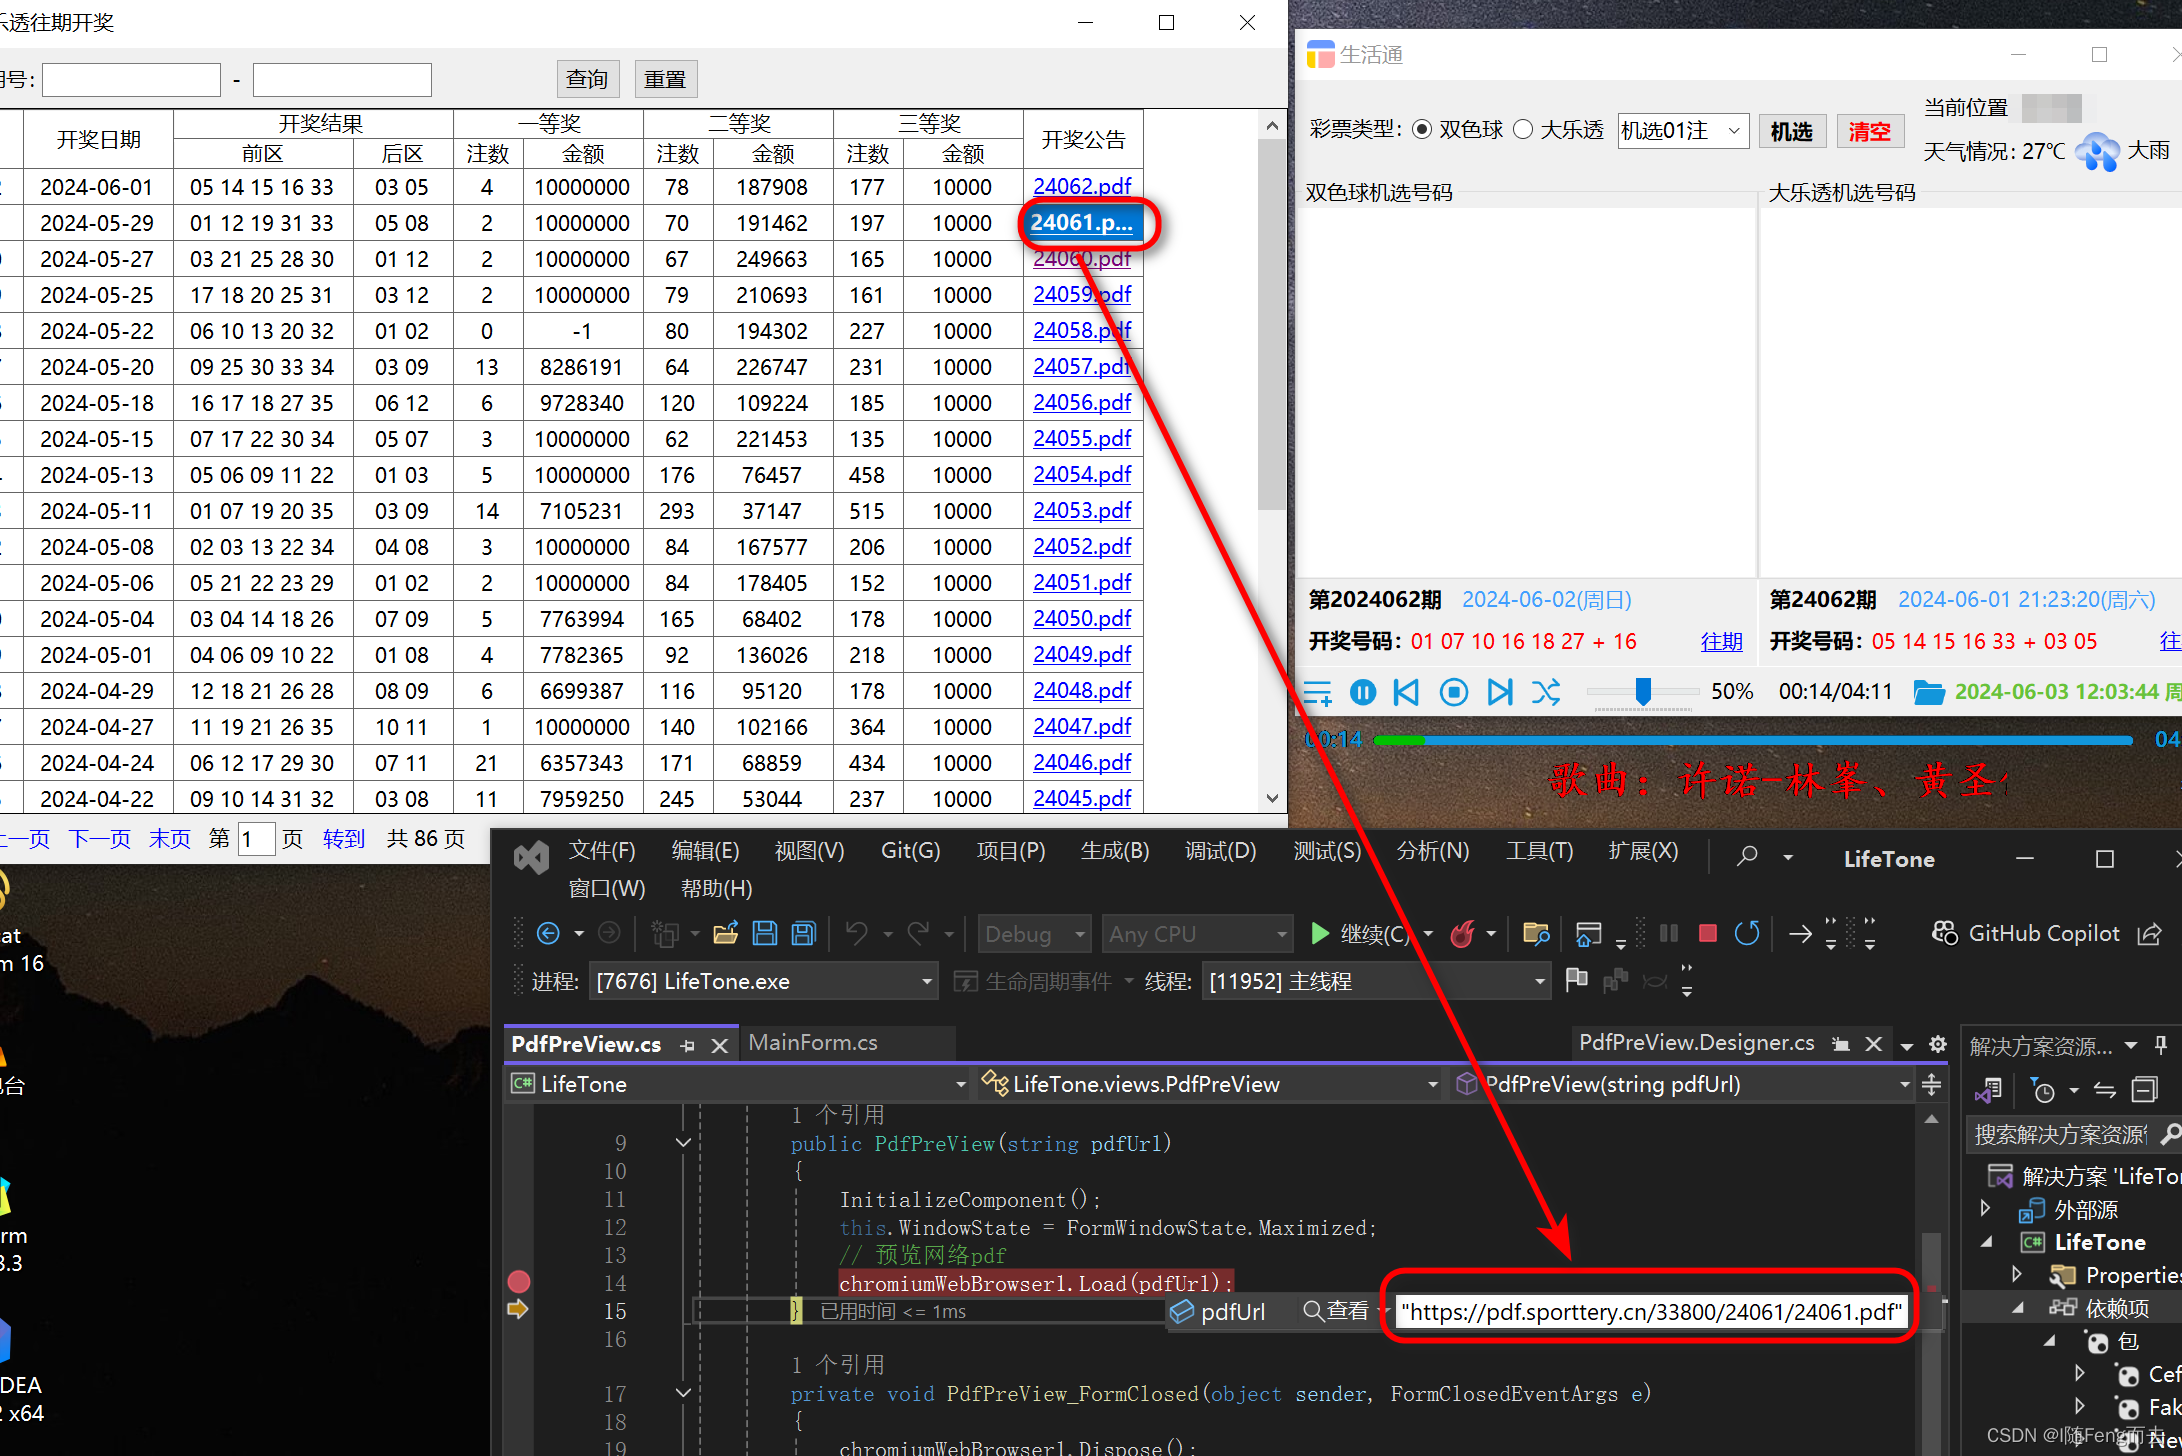Click the navigate backward arrow icon

click(x=548, y=933)
